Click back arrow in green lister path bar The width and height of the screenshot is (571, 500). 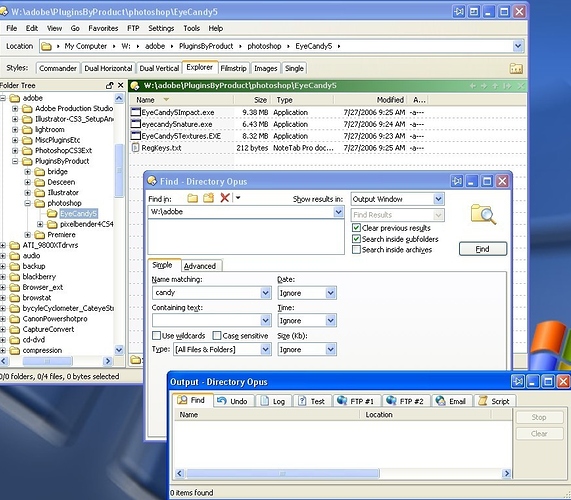pos(473,86)
